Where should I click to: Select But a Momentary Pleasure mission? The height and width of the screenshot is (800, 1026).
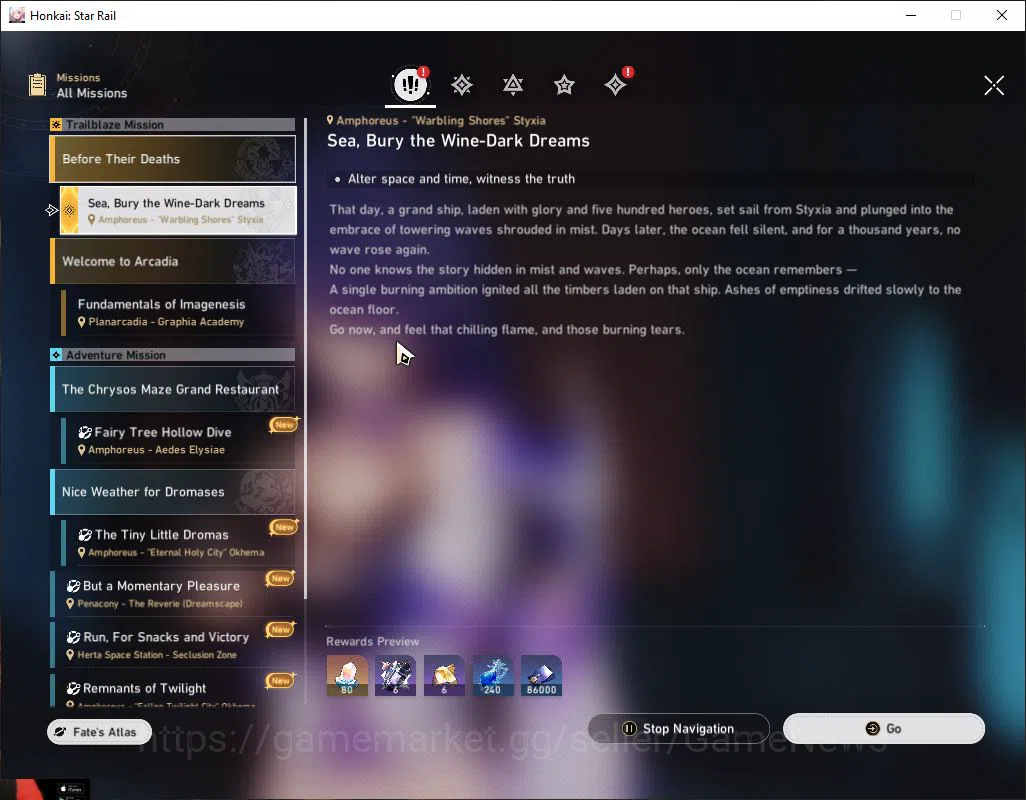(173, 594)
